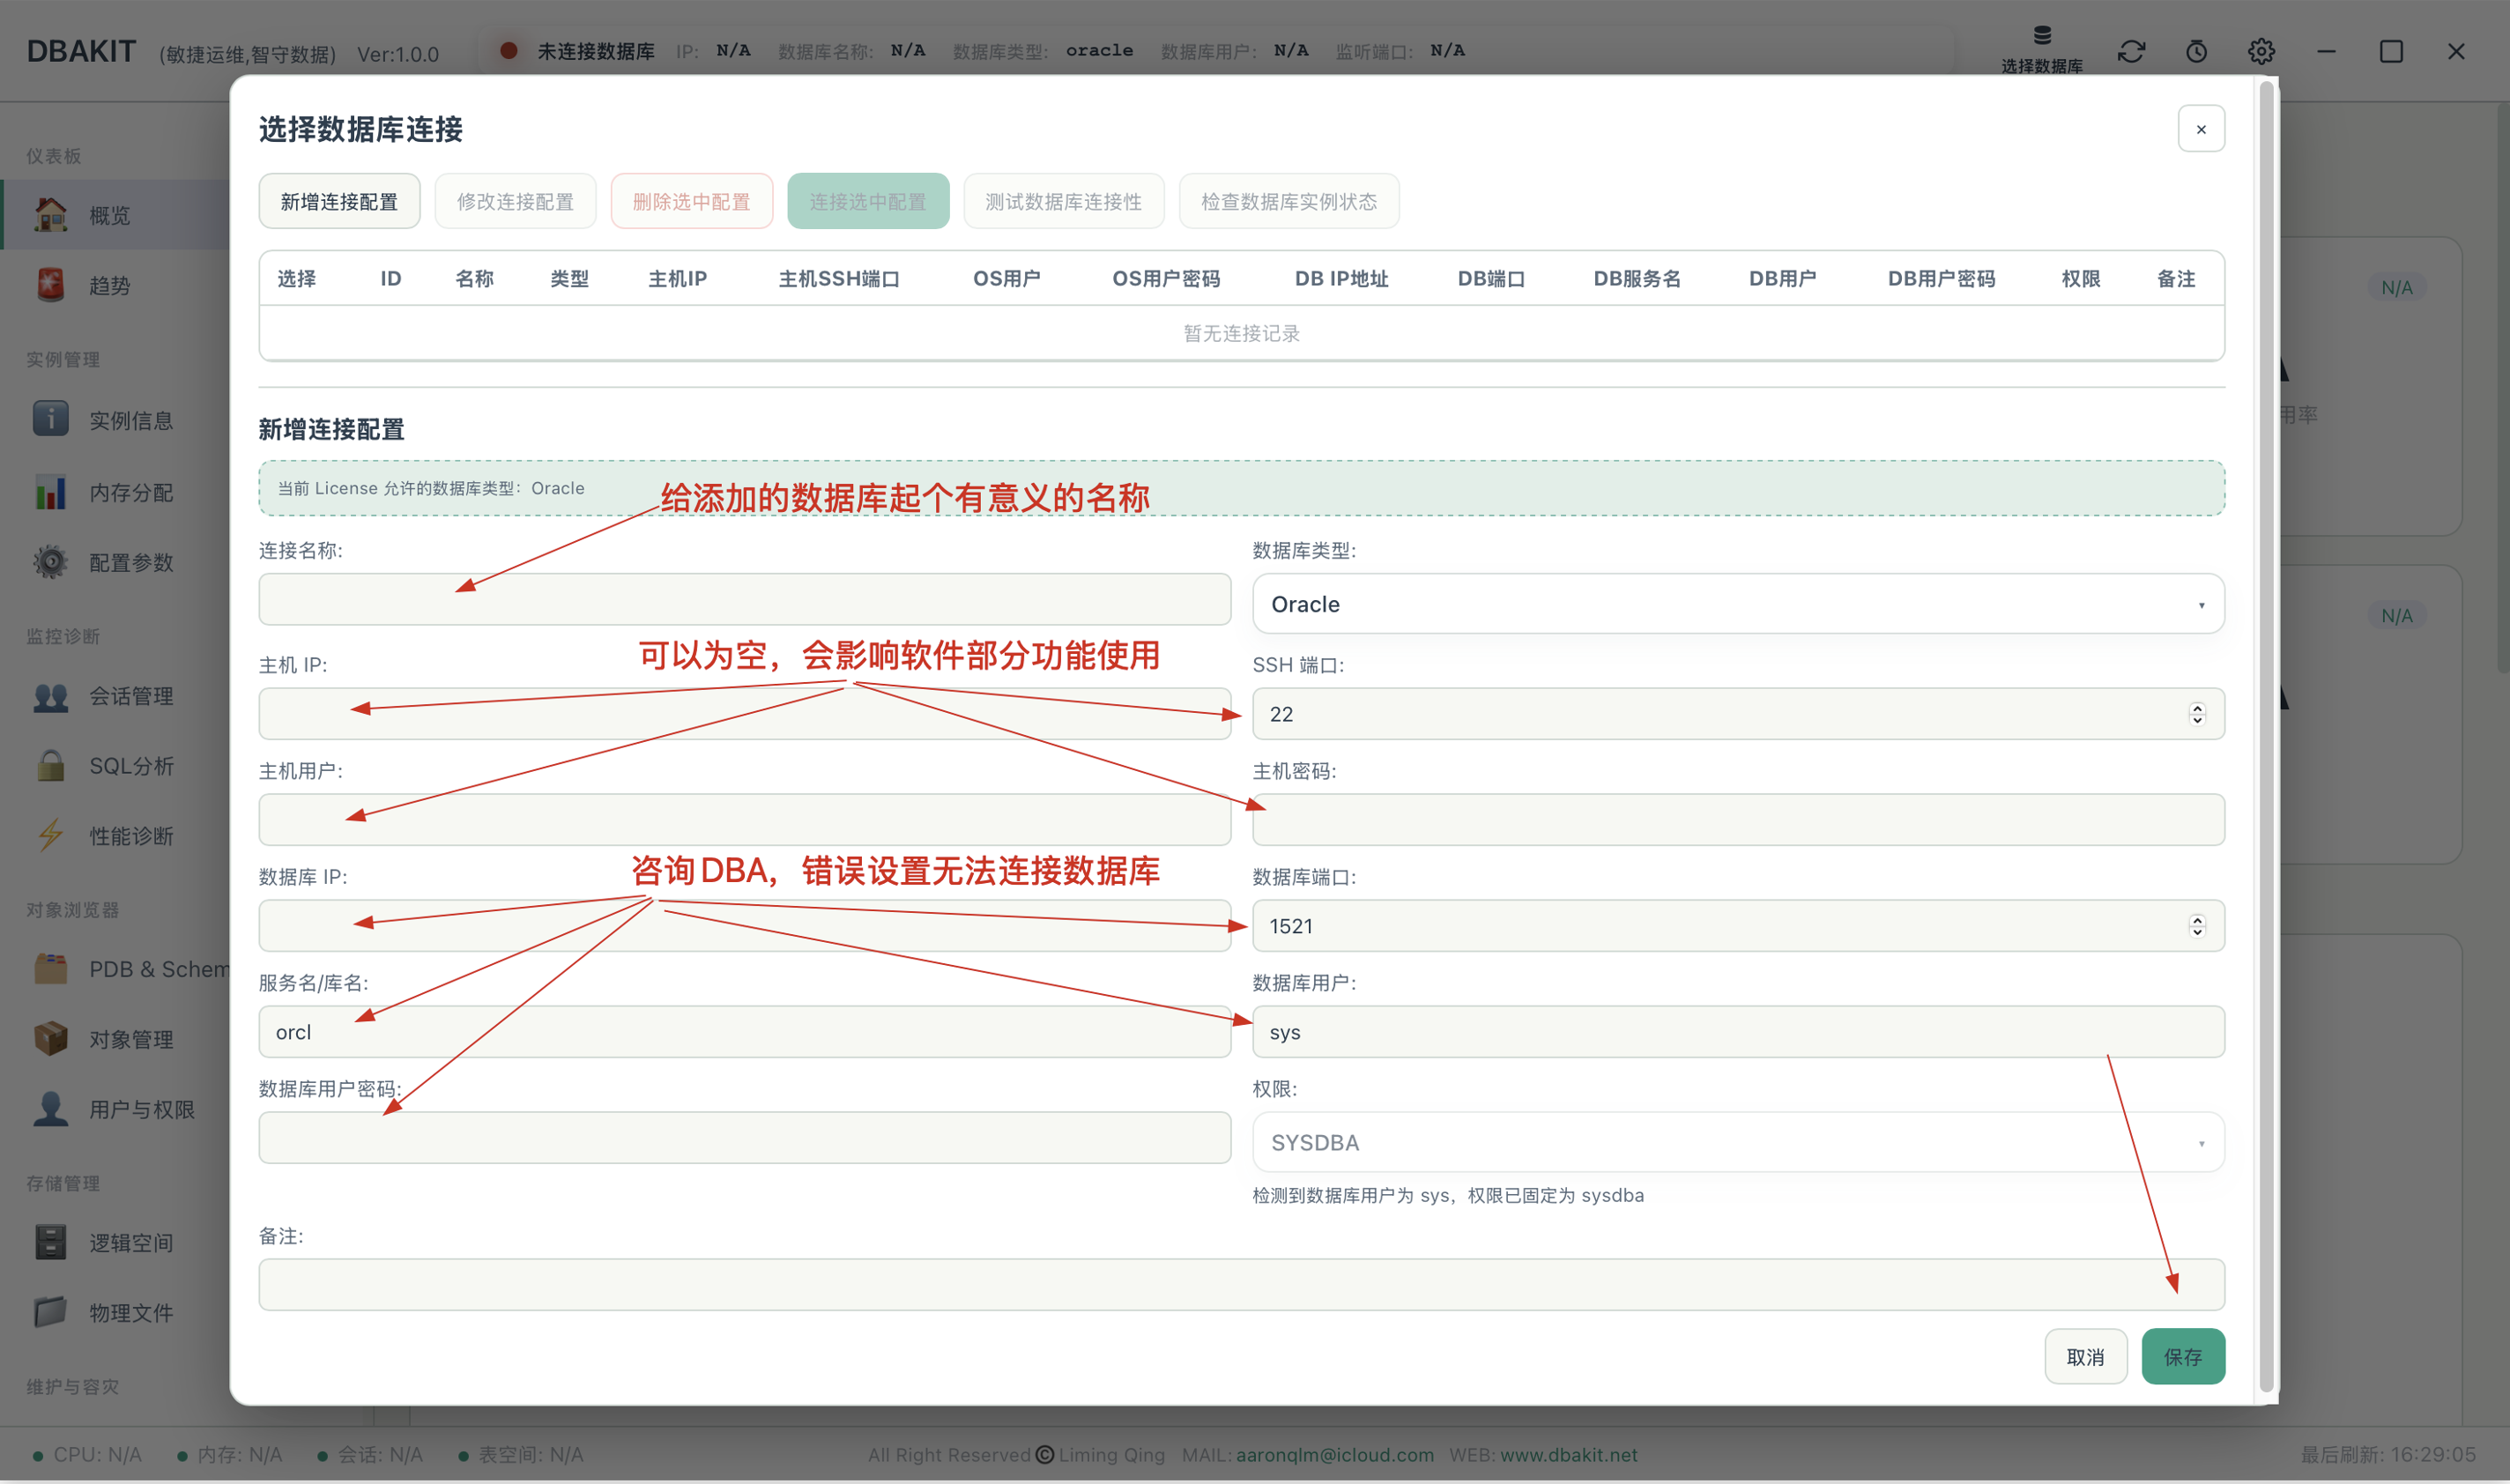Image resolution: width=2510 pixels, height=1484 pixels.
Task: Click the 选择数据库 database icon in header
Action: tap(2042, 37)
